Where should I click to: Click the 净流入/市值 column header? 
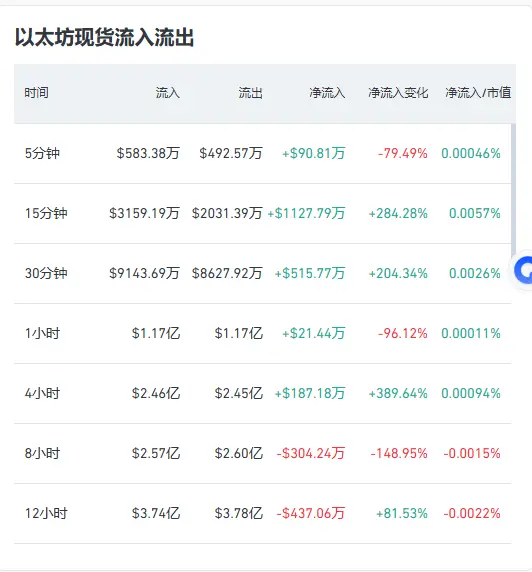click(478, 93)
